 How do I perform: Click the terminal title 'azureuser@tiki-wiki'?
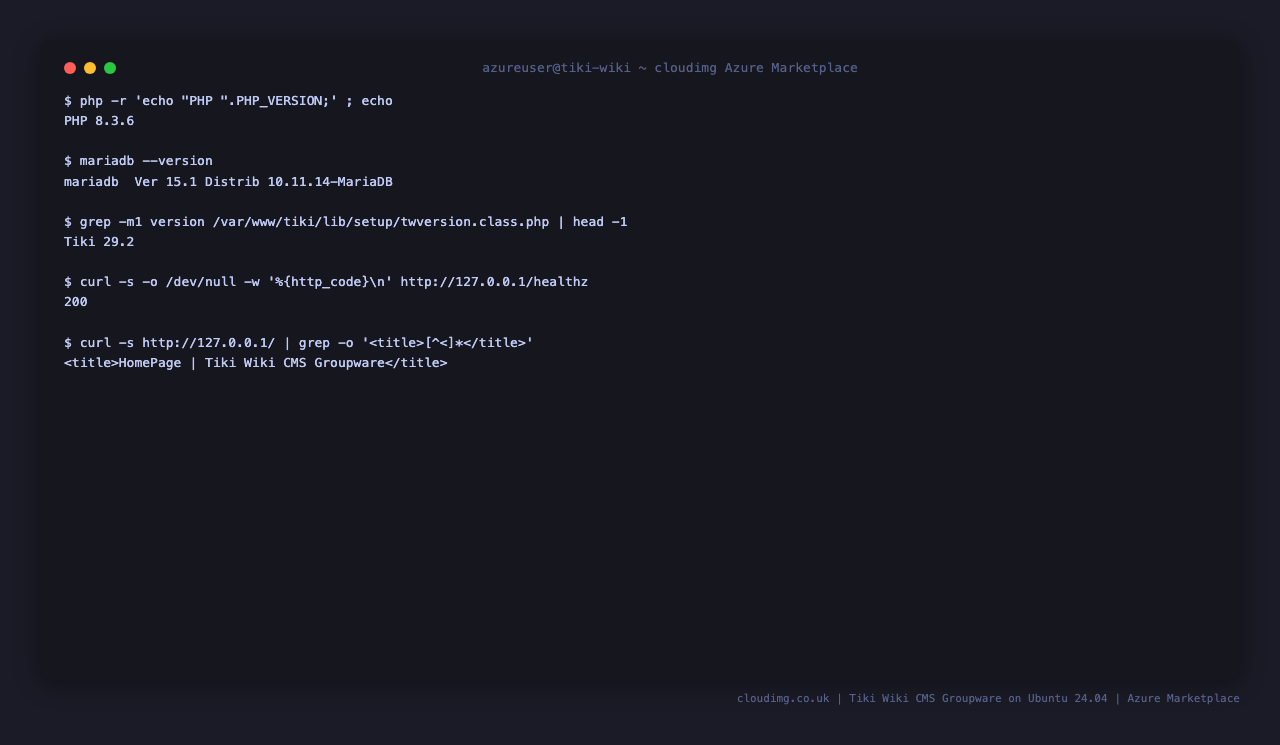556,68
